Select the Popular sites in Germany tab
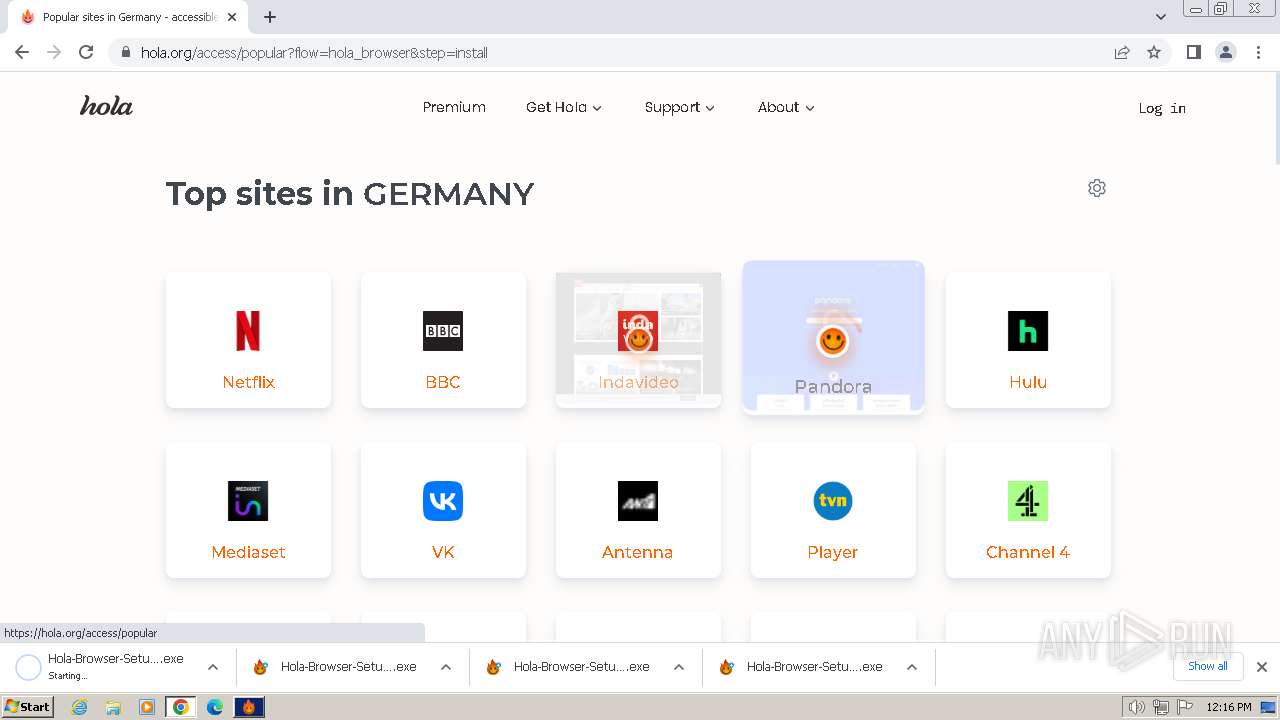Screen dimensions: 1280x720 pos(128,17)
